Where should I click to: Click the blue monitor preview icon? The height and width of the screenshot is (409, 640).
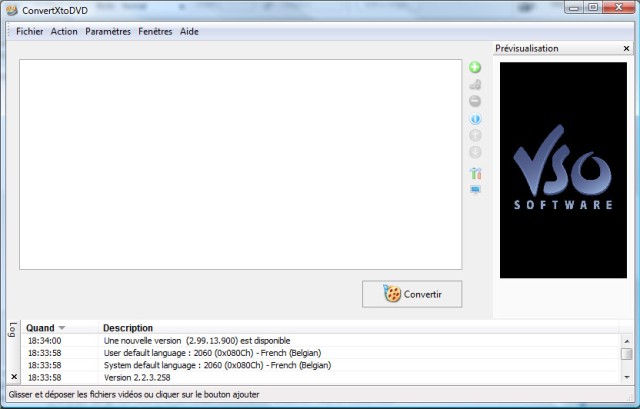[x=475, y=189]
